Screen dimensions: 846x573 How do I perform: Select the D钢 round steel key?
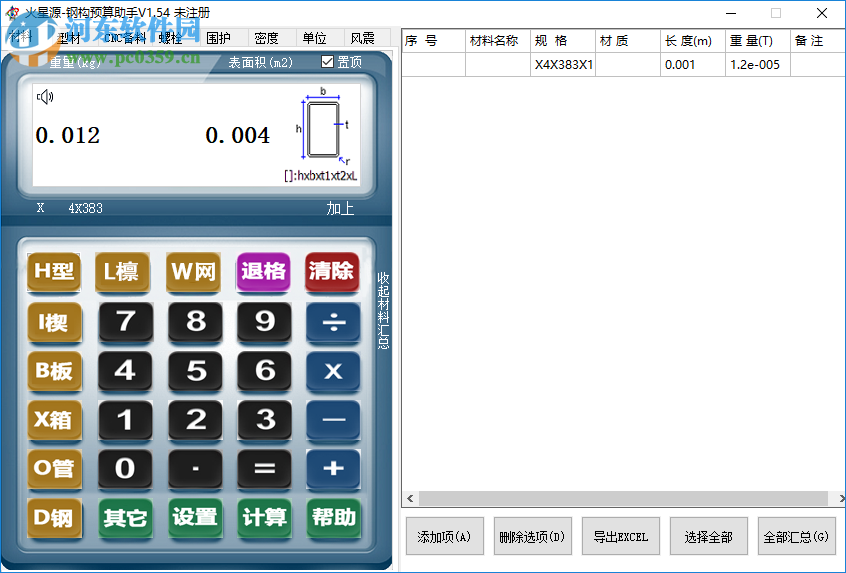pyautogui.click(x=54, y=518)
